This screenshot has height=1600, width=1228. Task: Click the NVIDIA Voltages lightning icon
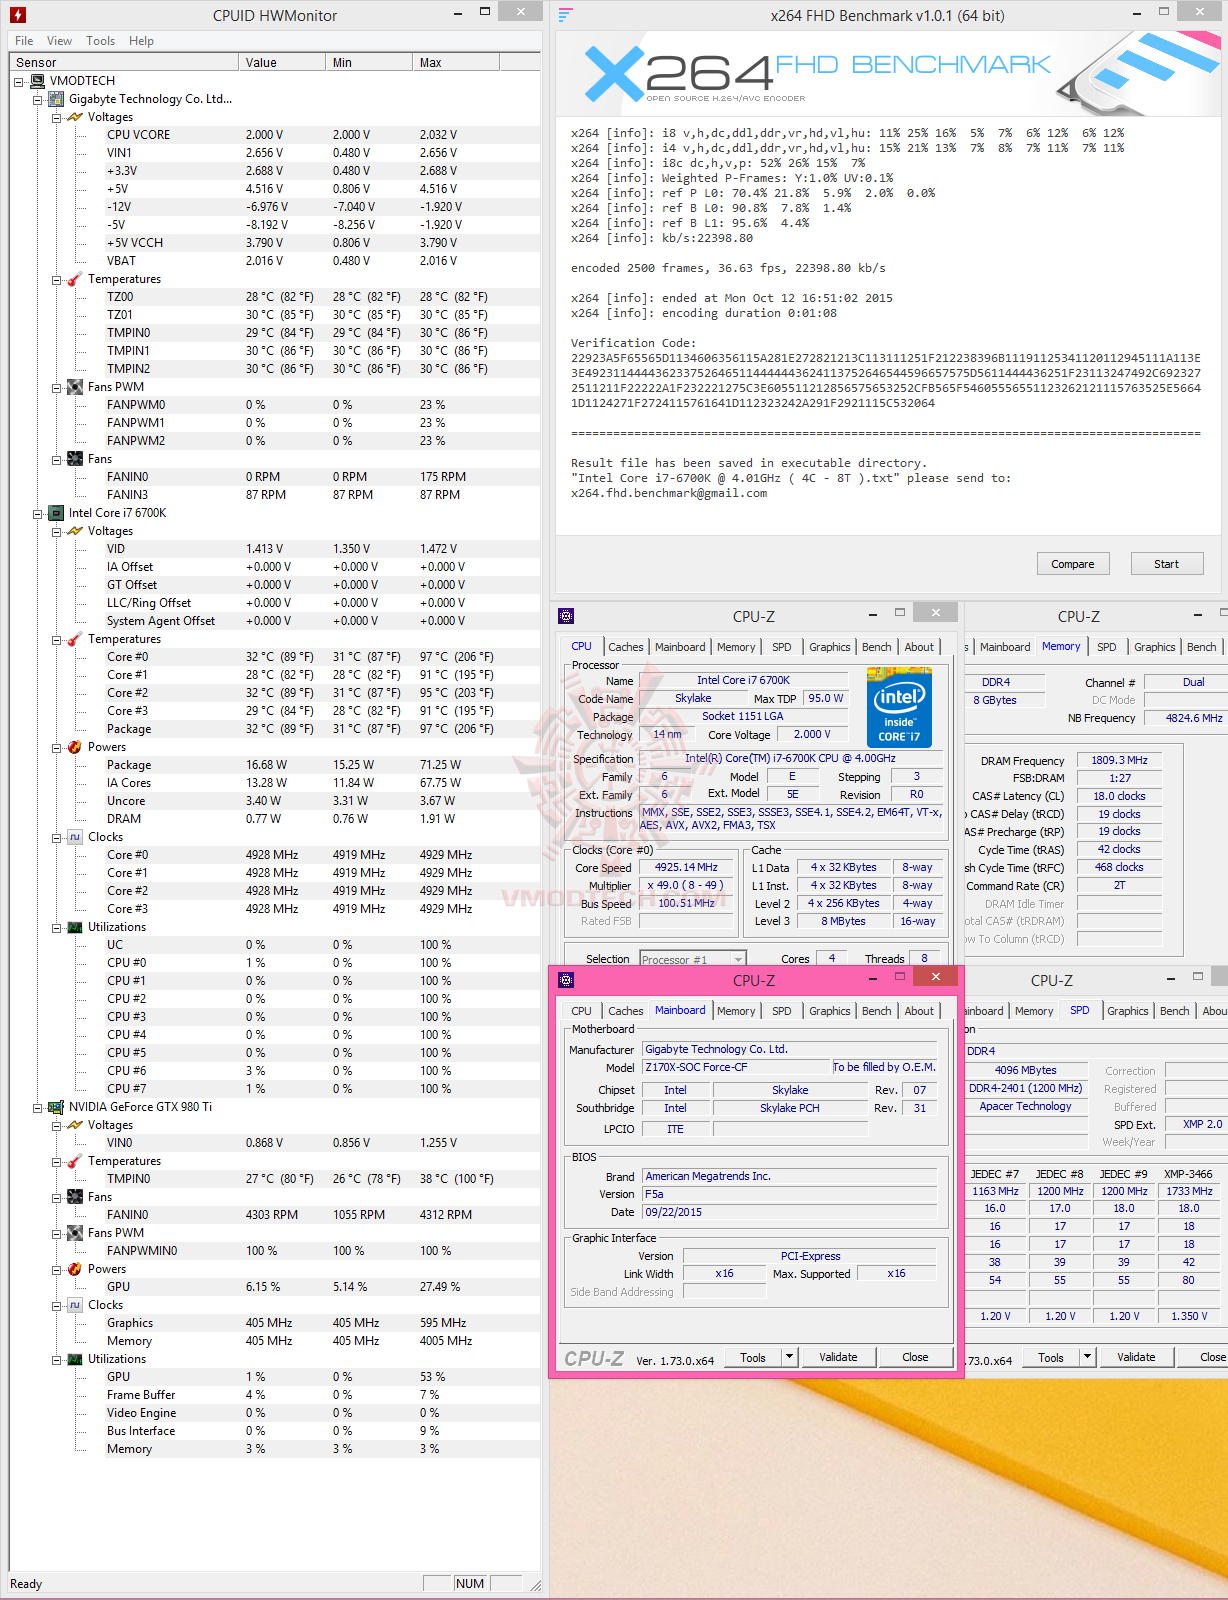75,1125
